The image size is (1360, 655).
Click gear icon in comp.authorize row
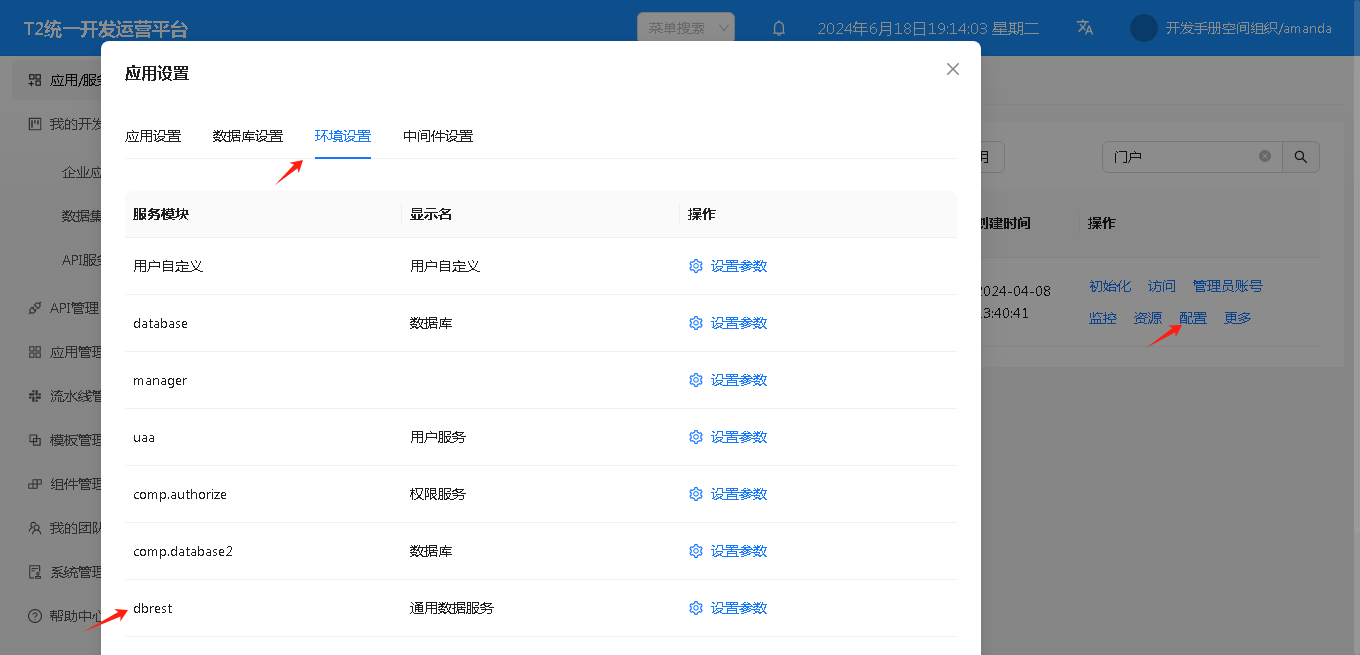696,494
